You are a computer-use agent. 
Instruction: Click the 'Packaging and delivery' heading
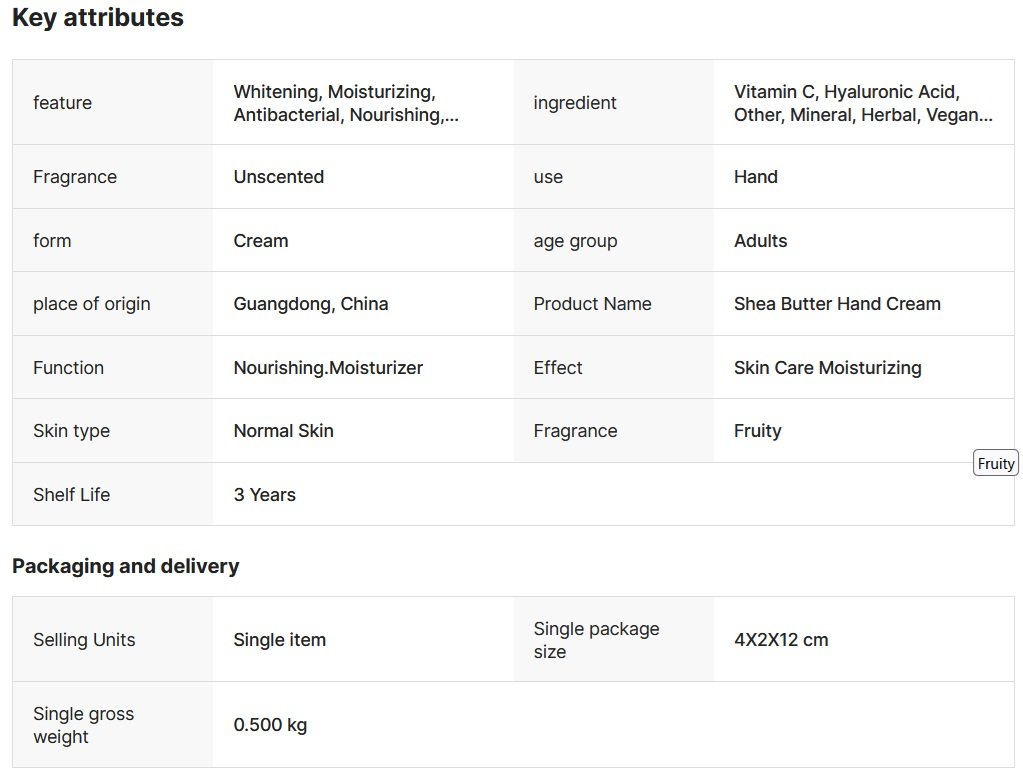coord(126,566)
